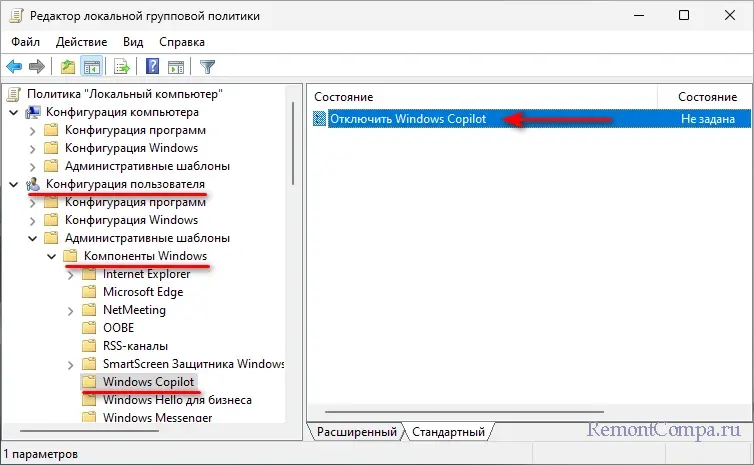Select the Microsoft Edge folder
The height and width of the screenshot is (465, 754).
(x=143, y=292)
